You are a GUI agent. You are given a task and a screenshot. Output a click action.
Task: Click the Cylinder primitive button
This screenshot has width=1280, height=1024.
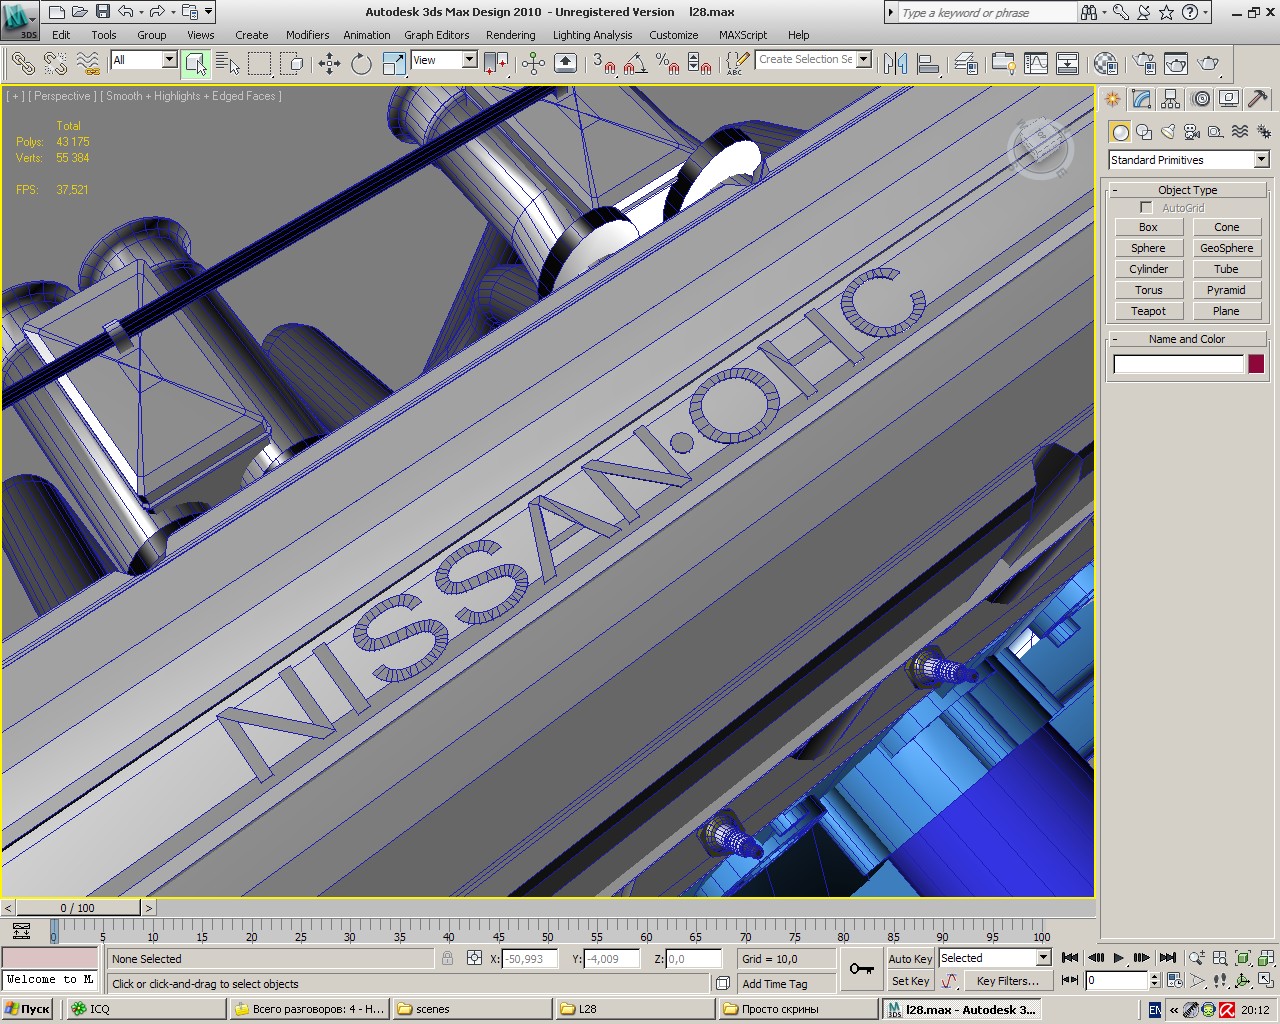click(x=1148, y=269)
